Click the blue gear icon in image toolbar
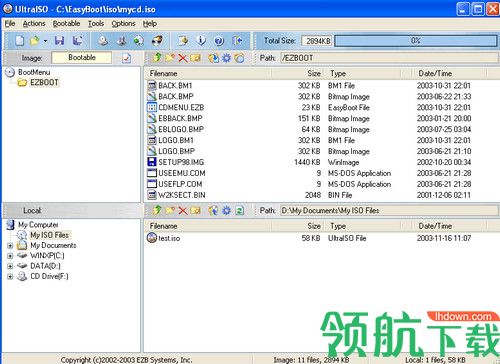The height and width of the screenshot is (364, 500). click(226, 58)
